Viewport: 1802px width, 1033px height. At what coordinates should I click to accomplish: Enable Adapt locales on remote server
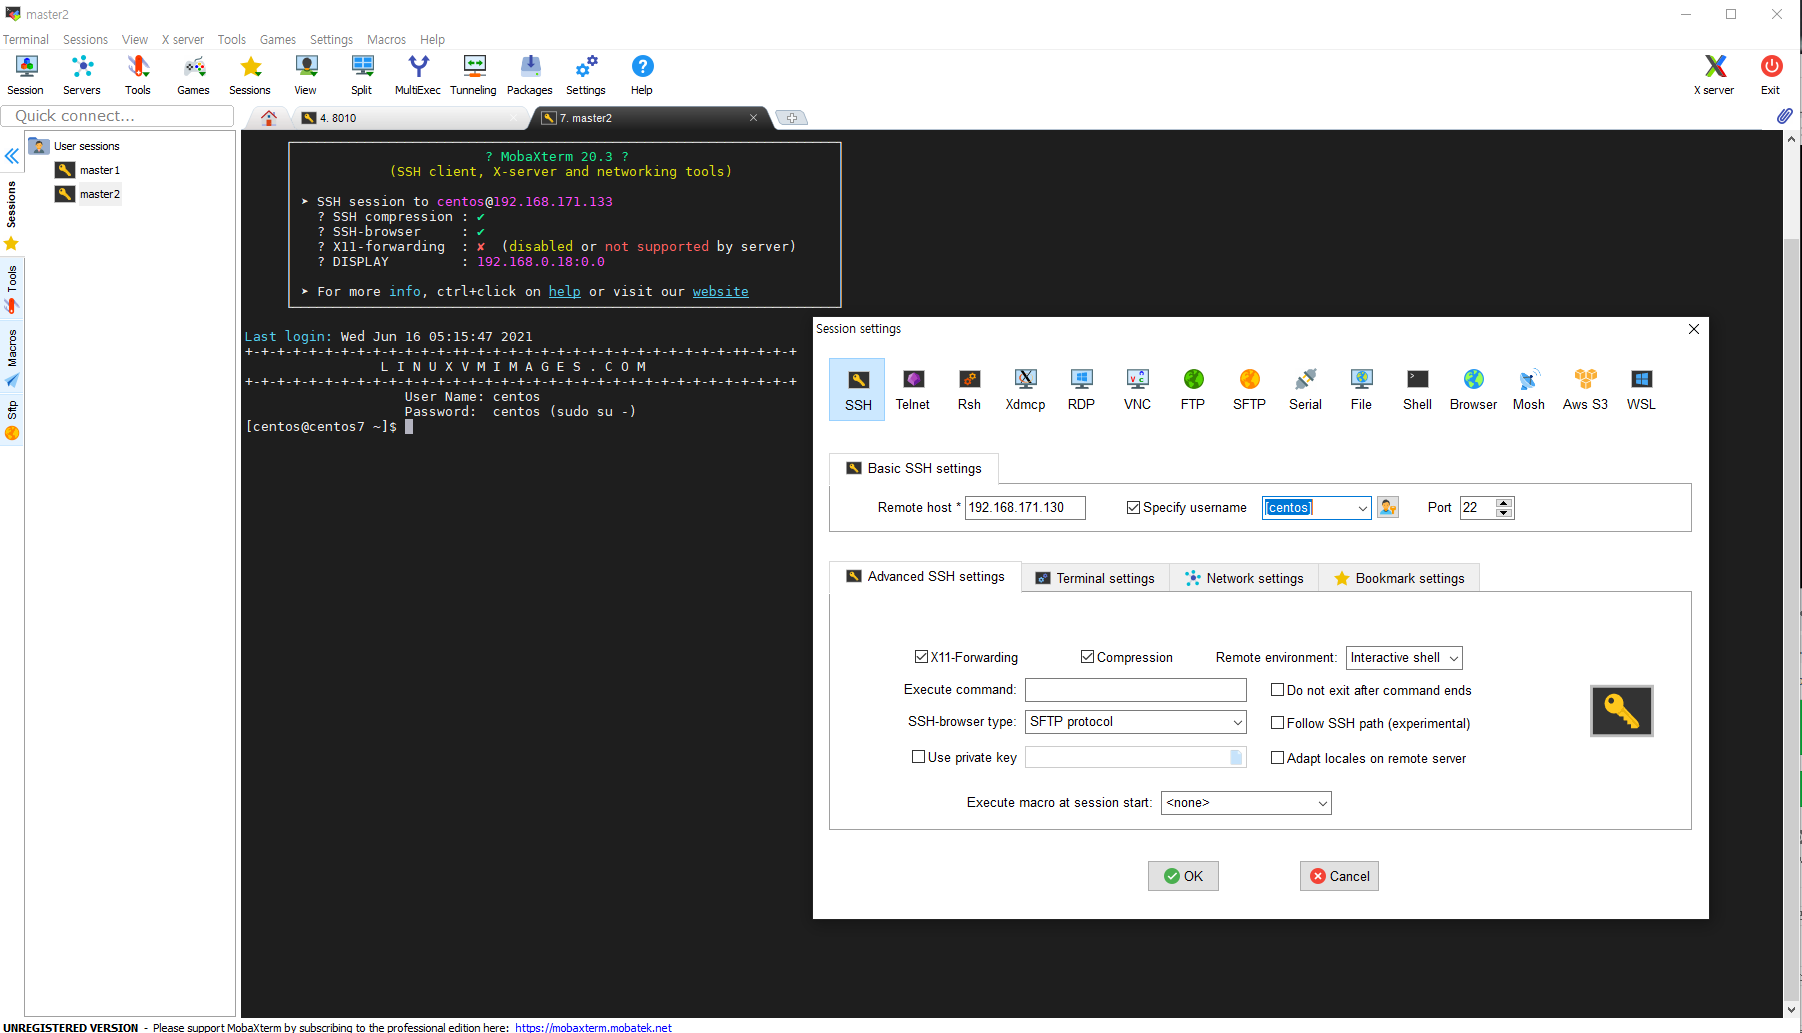1277,758
